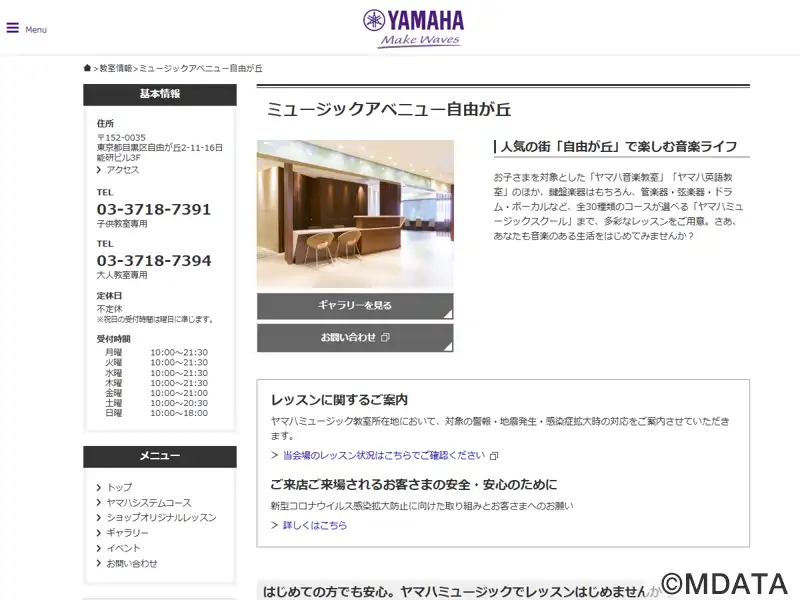Viewport: 800px width, 600px height.
Task: Click the お問い合わせ button below the photo
Action: (x=355, y=338)
